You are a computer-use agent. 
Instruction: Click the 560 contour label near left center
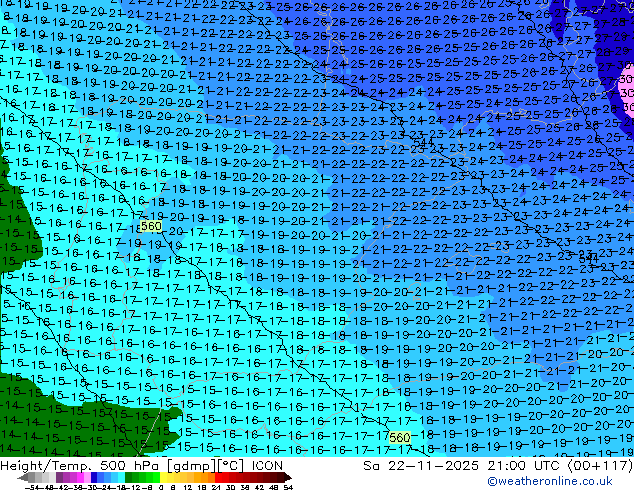point(151,226)
